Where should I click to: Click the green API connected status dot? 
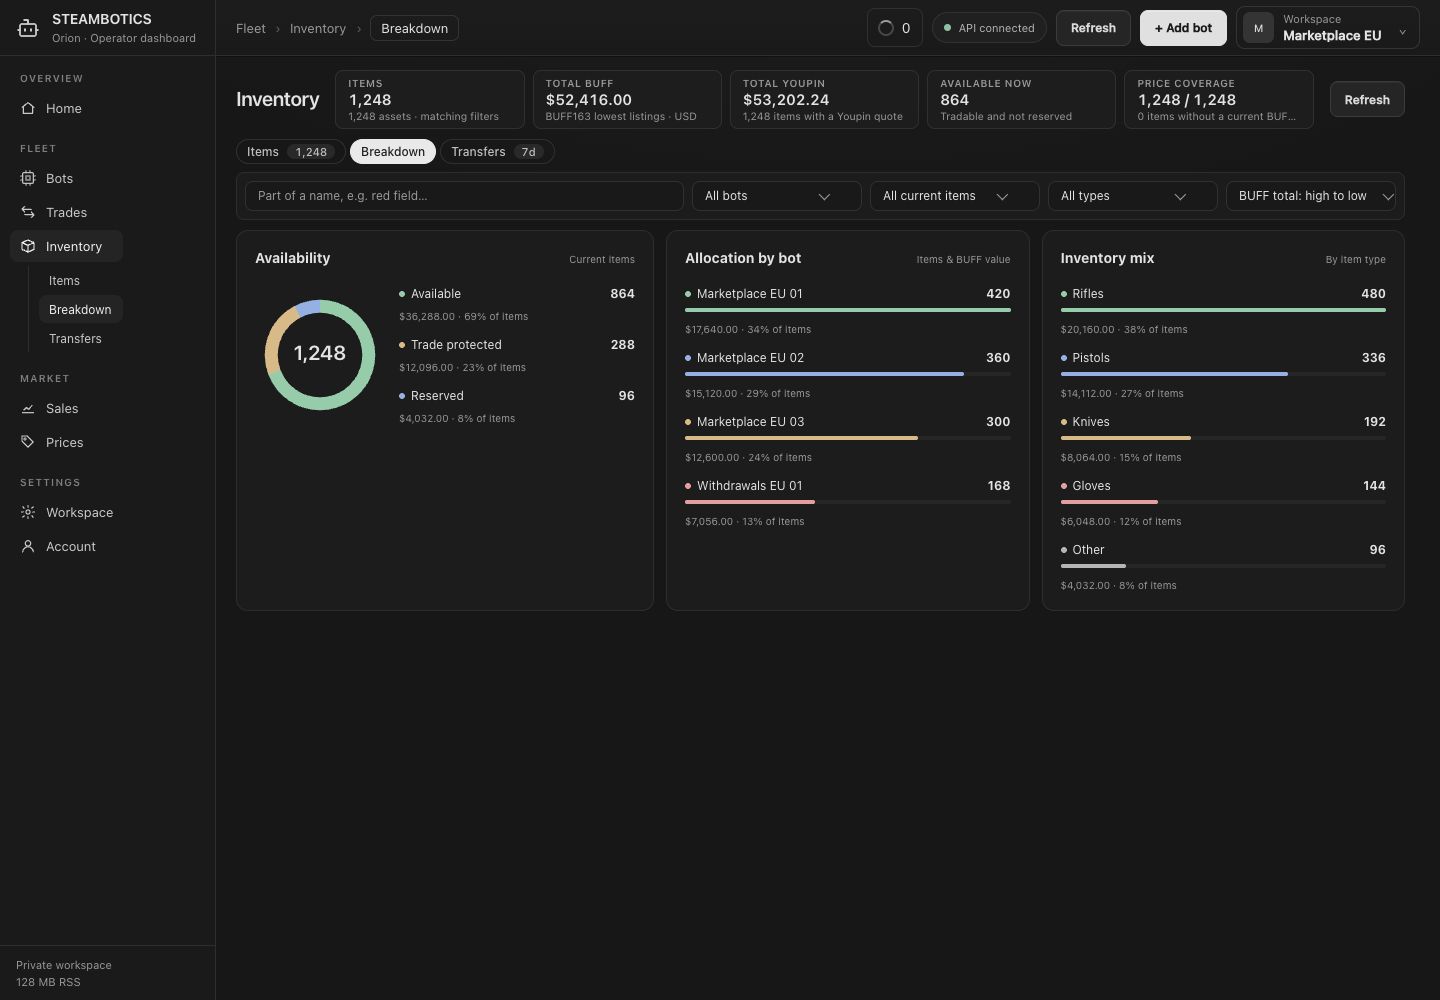click(x=947, y=28)
